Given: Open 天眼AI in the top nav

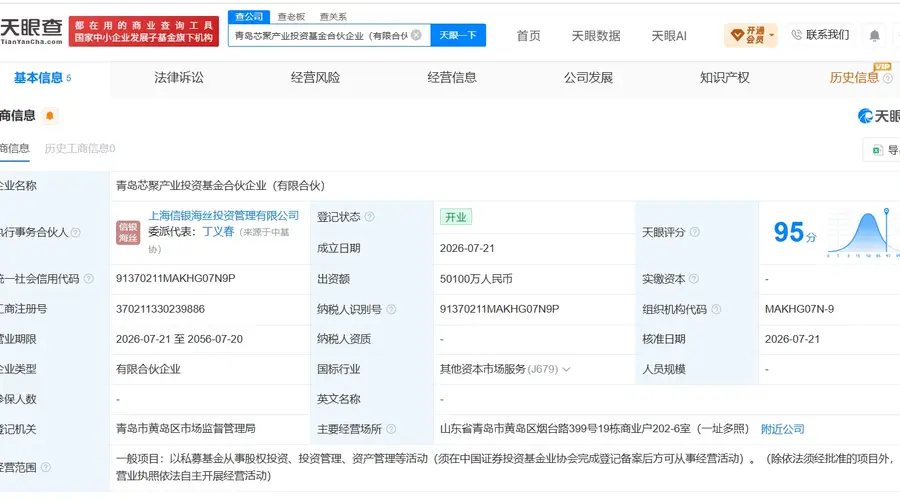Looking at the screenshot, I should pos(669,36).
